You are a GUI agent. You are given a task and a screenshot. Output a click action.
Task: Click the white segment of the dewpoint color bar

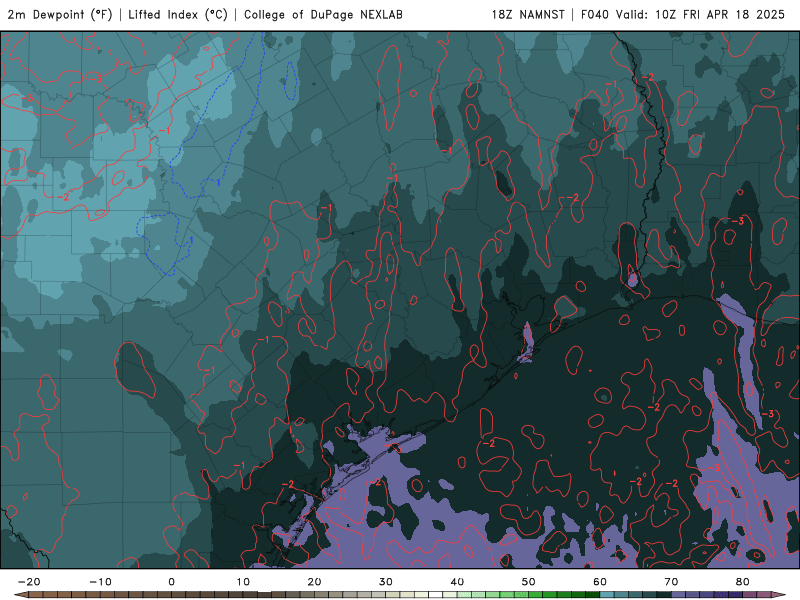436,594
